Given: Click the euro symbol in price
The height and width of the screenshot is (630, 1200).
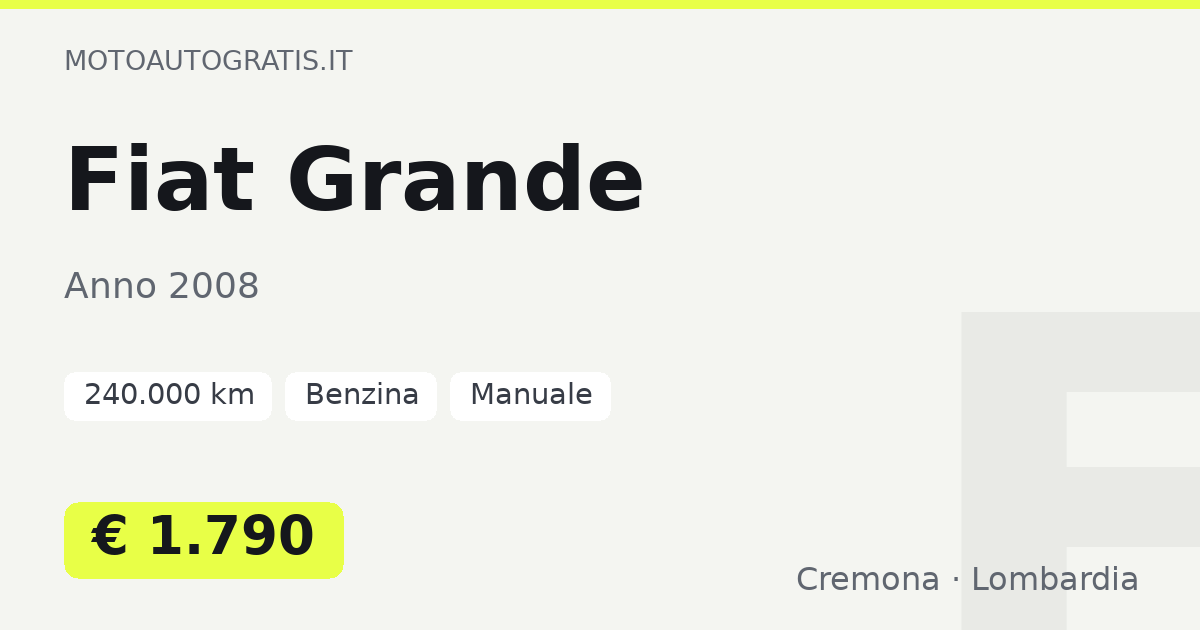Looking at the screenshot, I should tap(110, 538).
